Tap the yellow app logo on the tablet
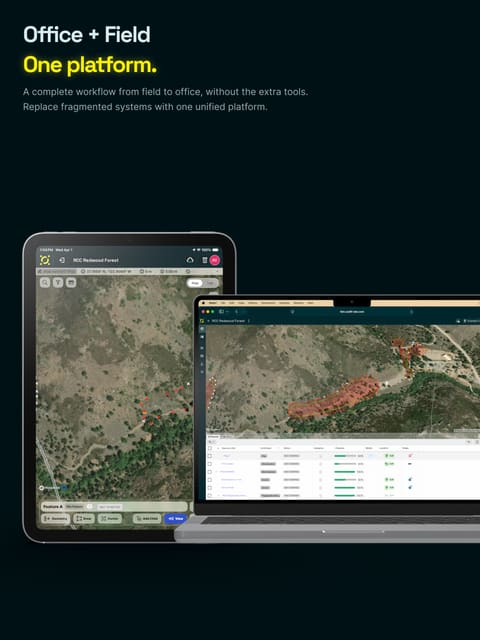The width and height of the screenshot is (480, 640). click(x=45, y=260)
